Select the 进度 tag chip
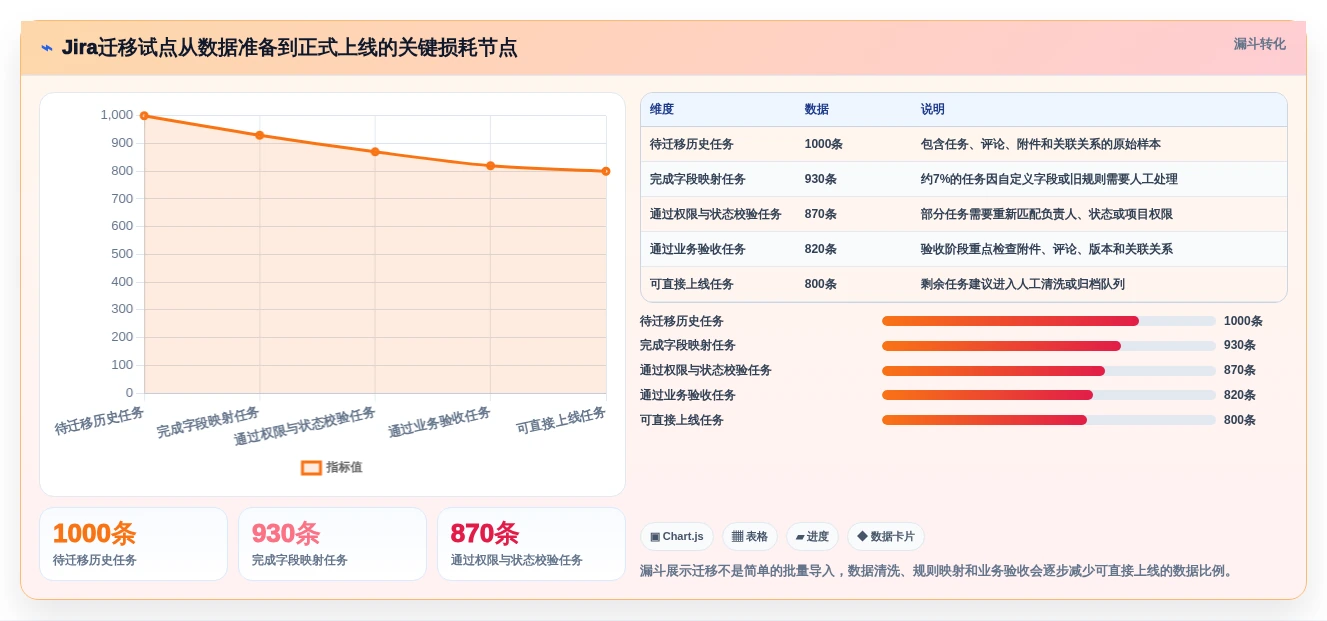This screenshot has width=1327, height=621. pyautogui.click(x=812, y=537)
